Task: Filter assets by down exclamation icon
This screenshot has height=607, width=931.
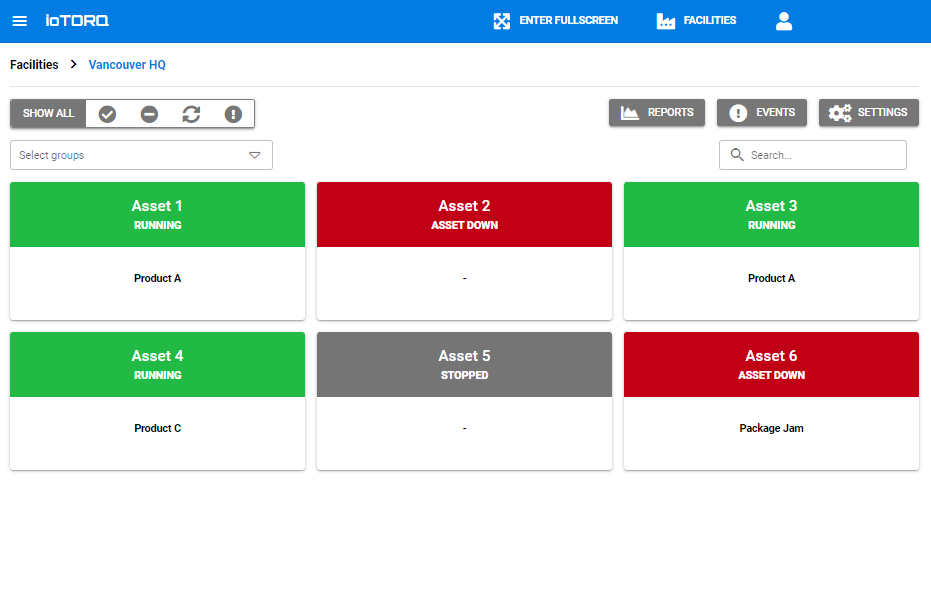Action: (x=233, y=114)
